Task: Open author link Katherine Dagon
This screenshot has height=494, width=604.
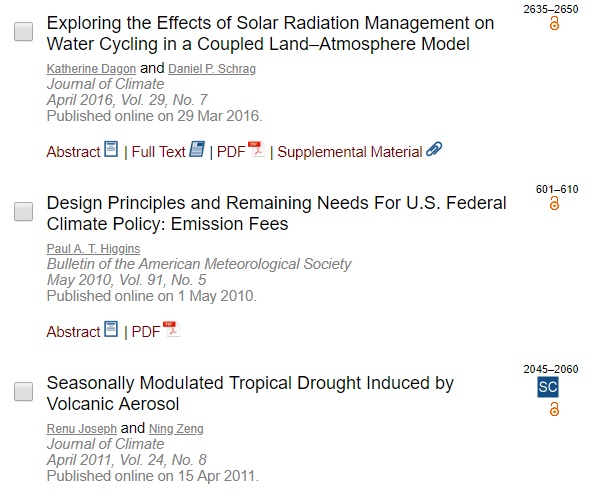Action: point(91,69)
